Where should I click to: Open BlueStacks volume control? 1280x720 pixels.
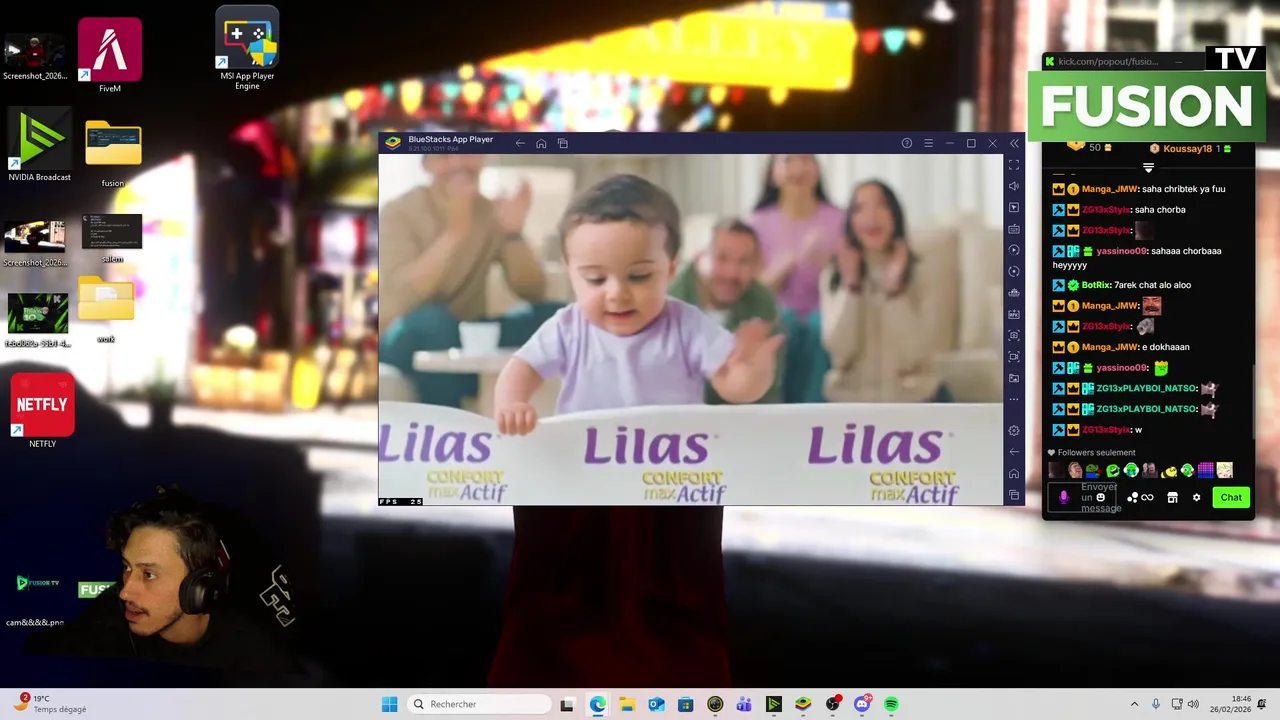pos(1014,186)
